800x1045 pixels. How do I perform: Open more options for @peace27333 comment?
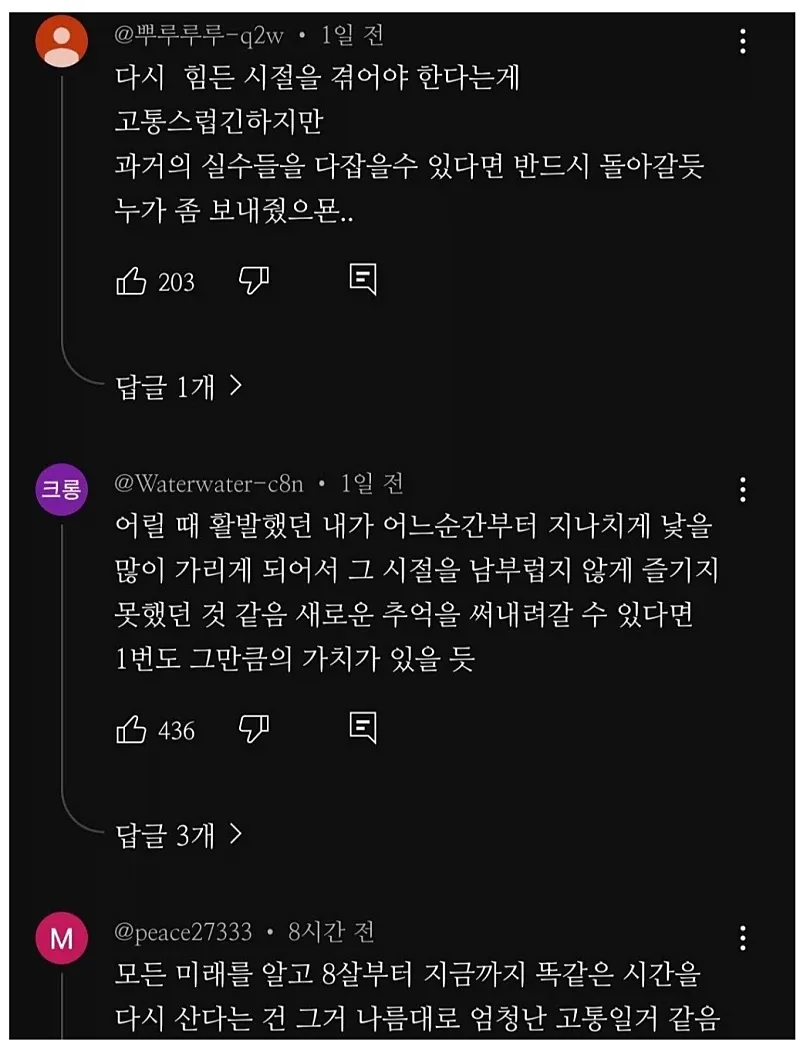(x=743, y=938)
